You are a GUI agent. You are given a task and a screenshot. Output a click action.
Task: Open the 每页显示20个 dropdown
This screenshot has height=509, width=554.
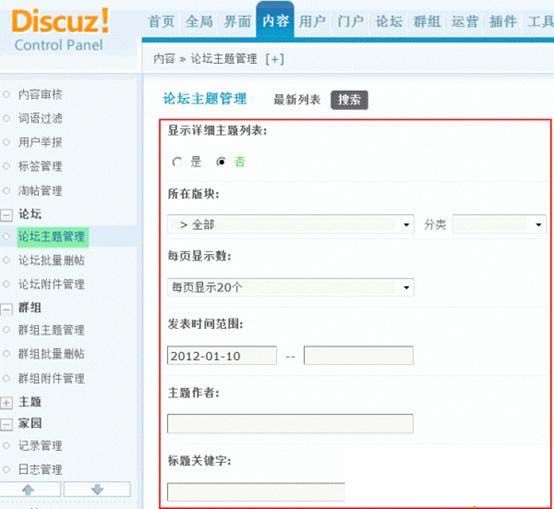pos(291,287)
